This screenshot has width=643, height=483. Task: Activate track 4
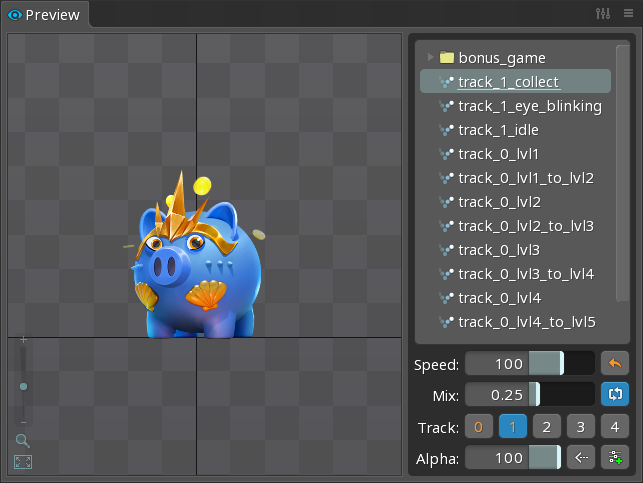(x=614, y=427)
